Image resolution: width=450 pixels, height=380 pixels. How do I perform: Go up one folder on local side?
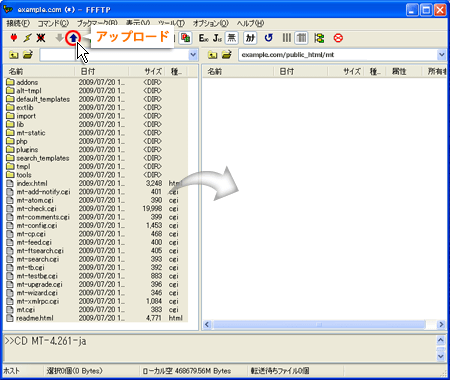pos(14,55)
